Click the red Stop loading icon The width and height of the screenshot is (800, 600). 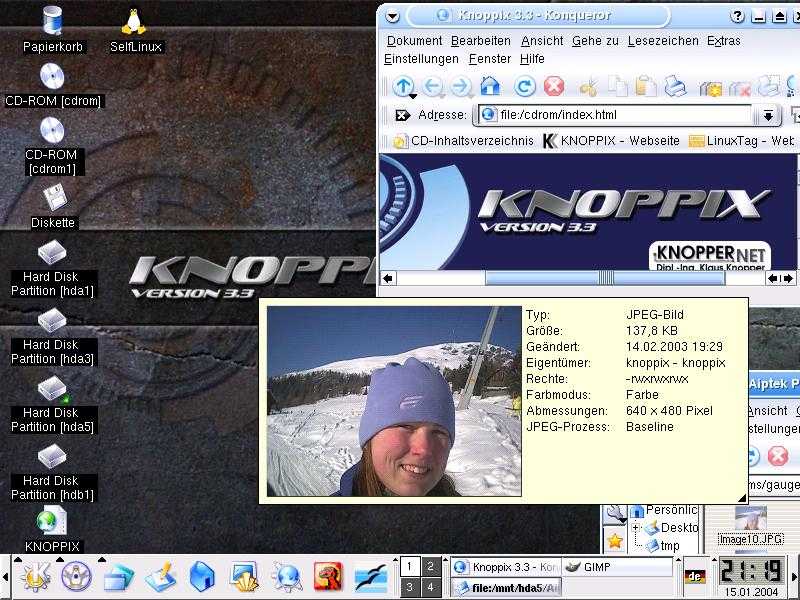pos(553,87)
